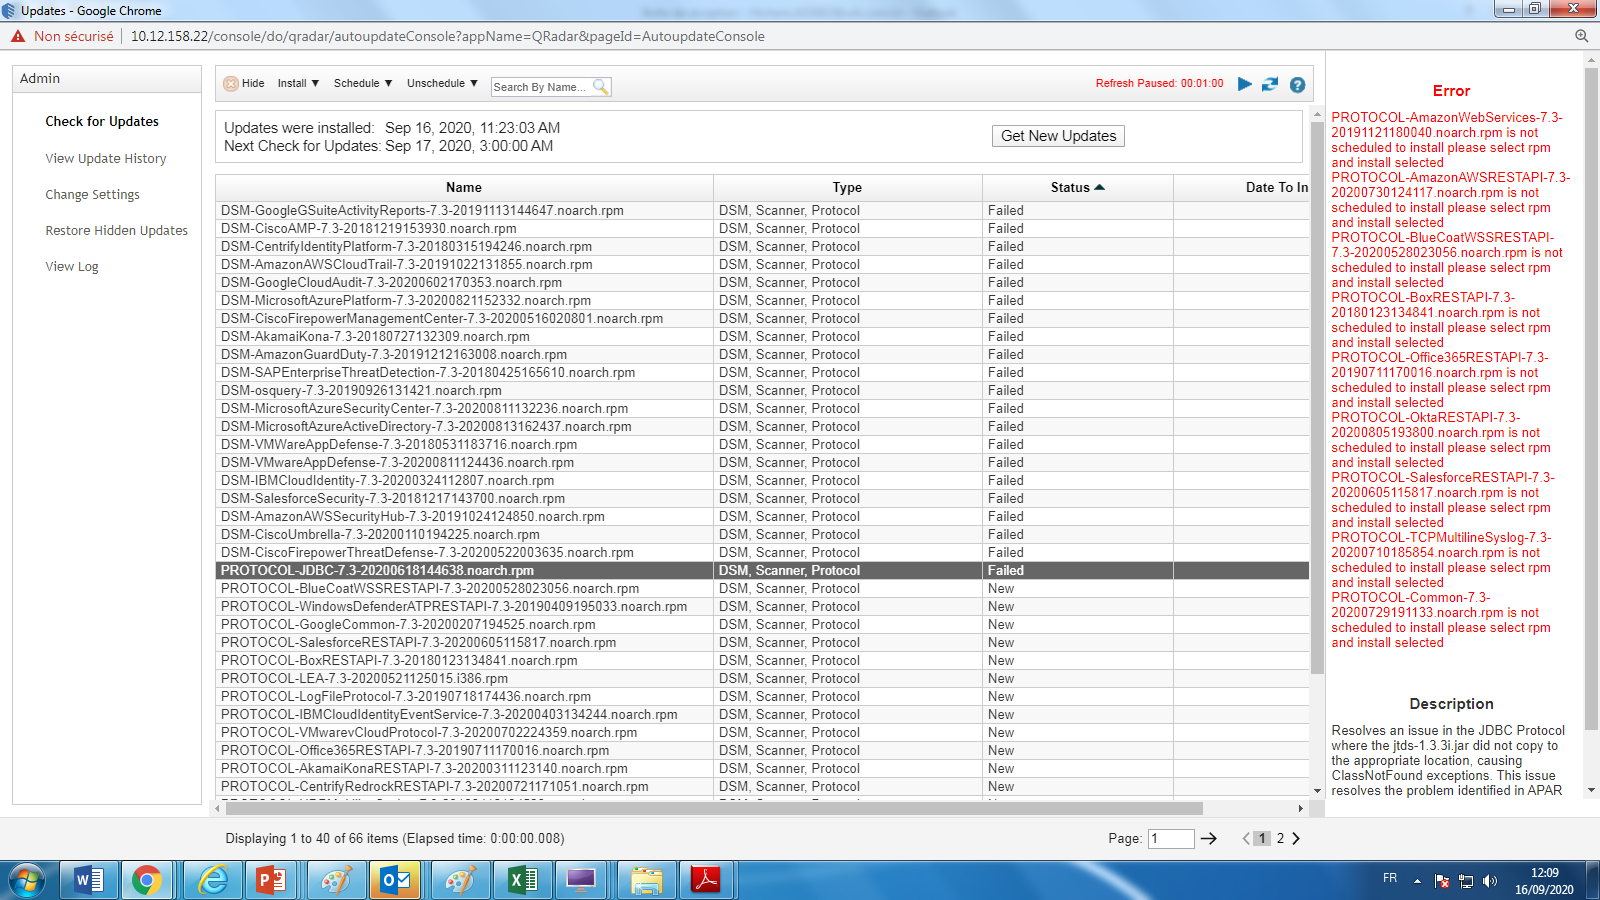The width and height of the screenshot is (1600, 900).
Task: Select the PROTOCOL-CentrifyRedrockRESTAPI row
Action: coord(762,786)
